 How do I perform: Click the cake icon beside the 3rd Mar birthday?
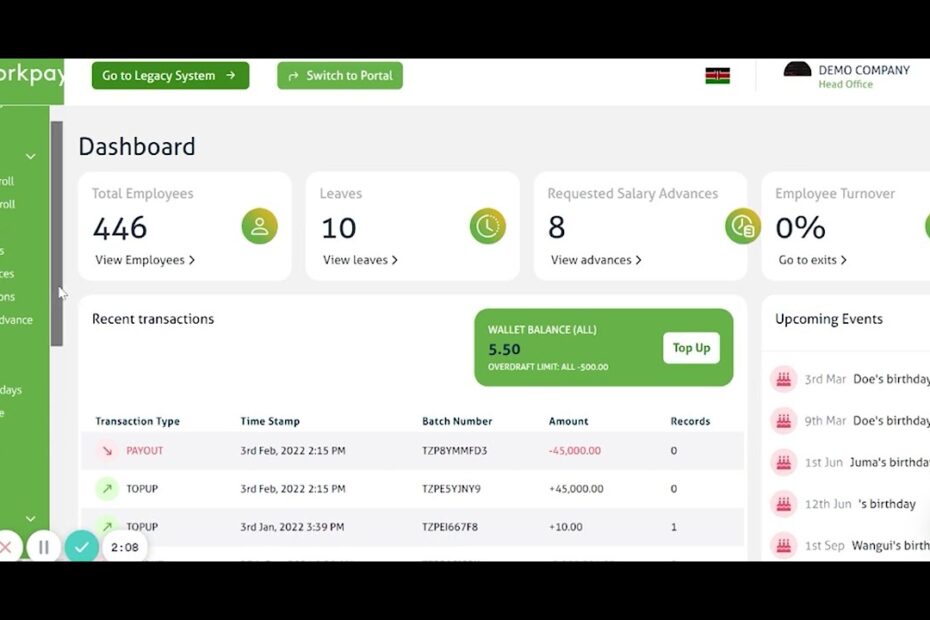point(783,379)
